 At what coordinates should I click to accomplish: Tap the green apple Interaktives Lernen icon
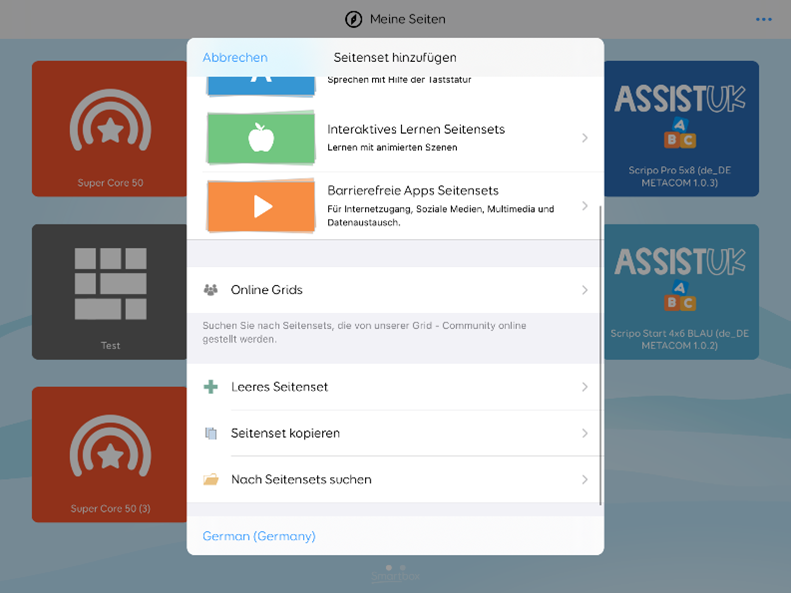[261, 138]
